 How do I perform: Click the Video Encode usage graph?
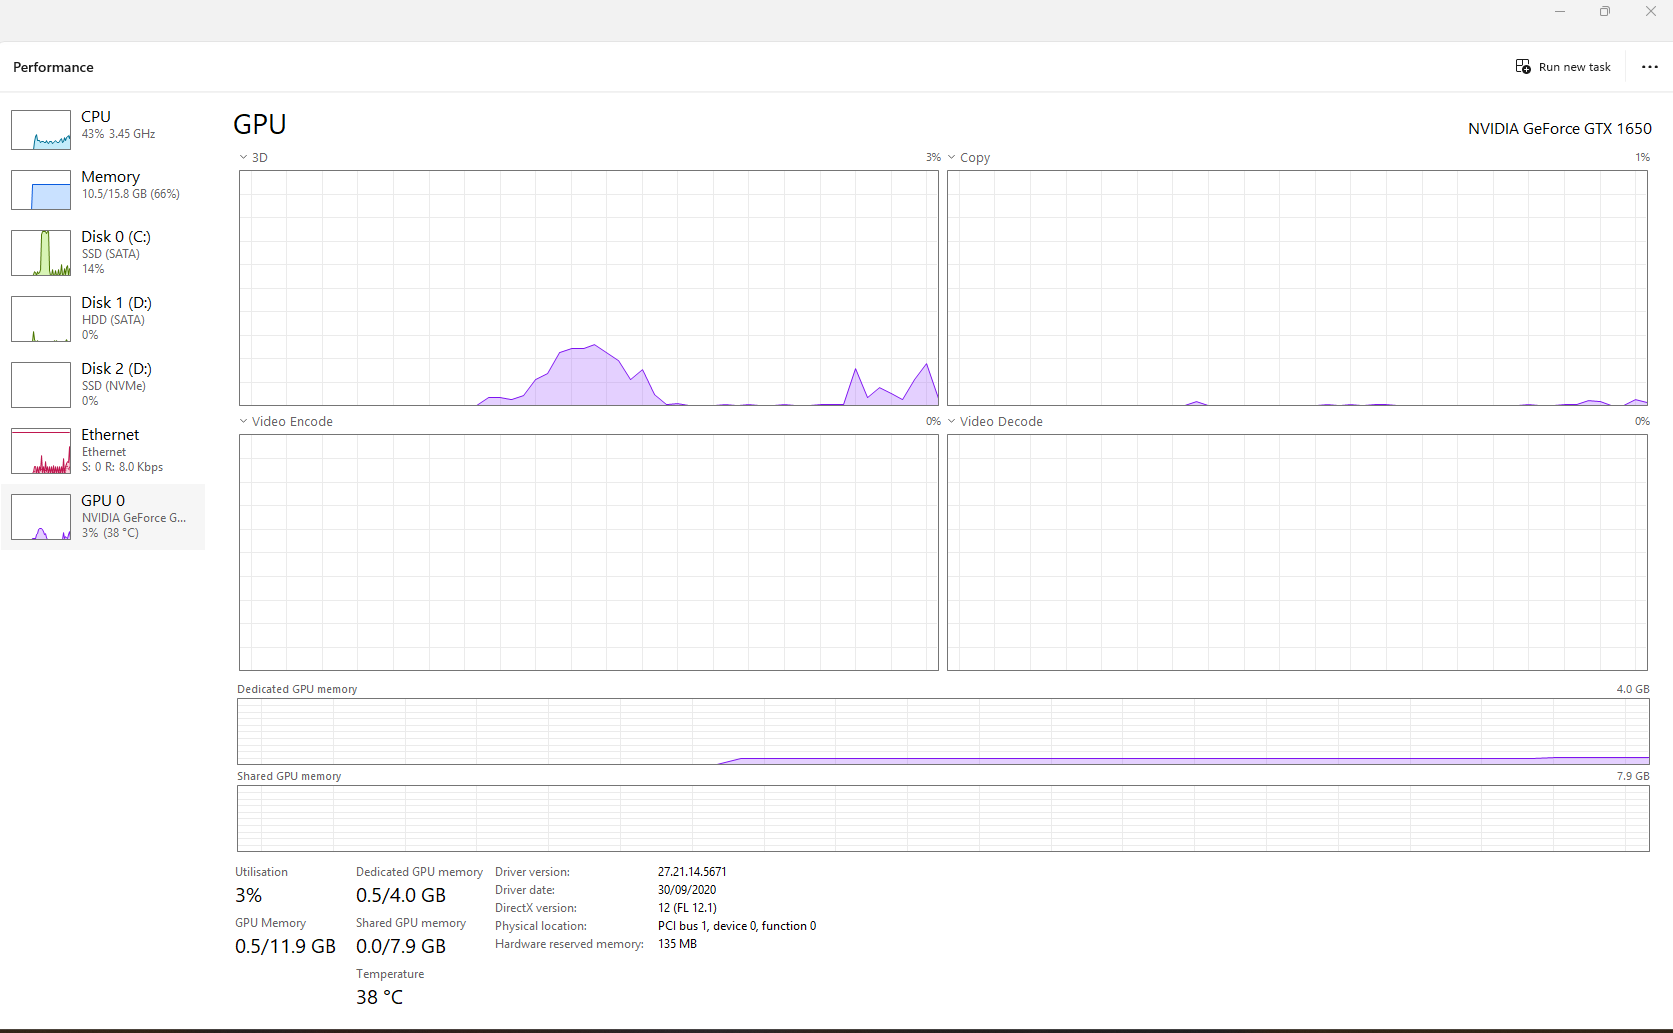pos(589,552)
